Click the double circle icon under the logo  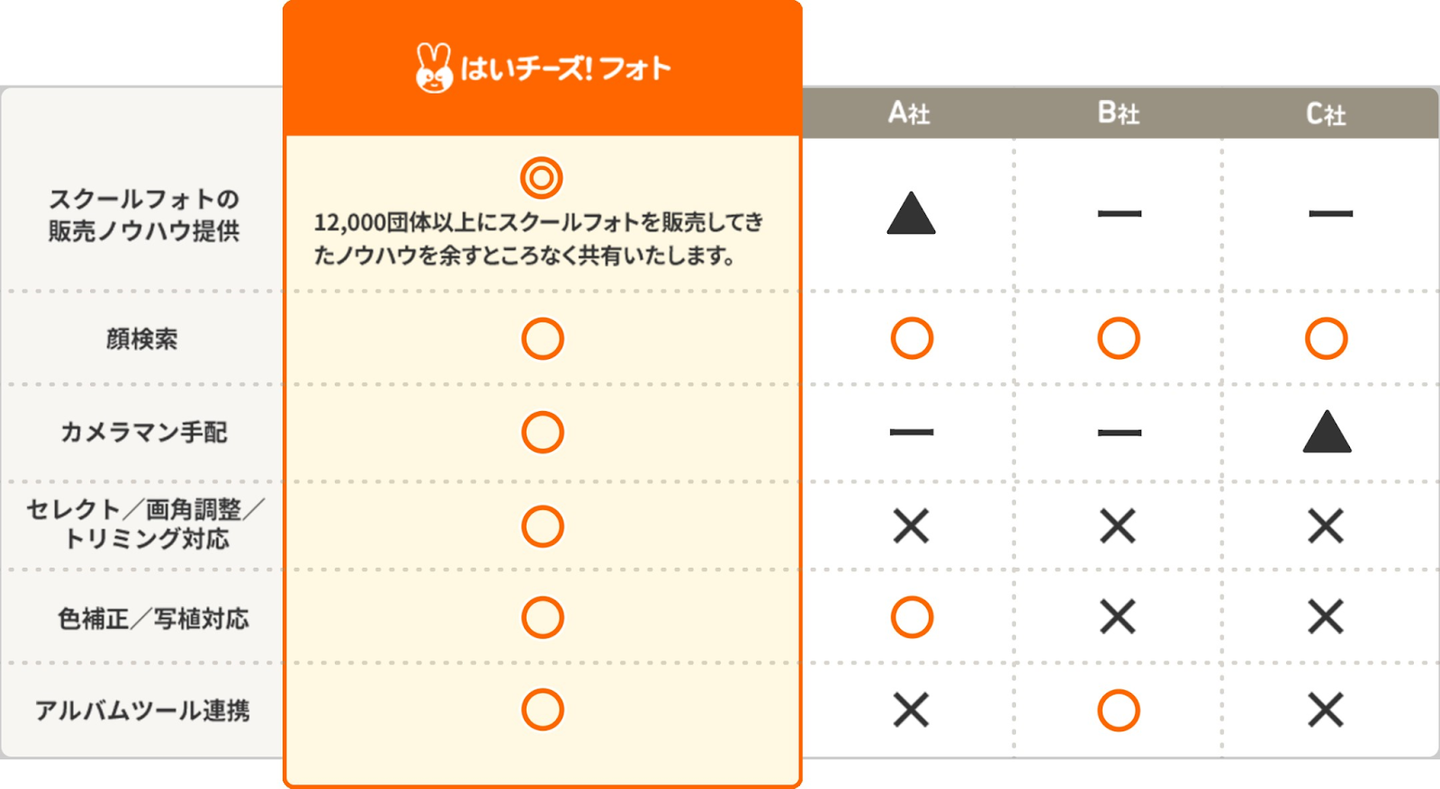(542, 179)
